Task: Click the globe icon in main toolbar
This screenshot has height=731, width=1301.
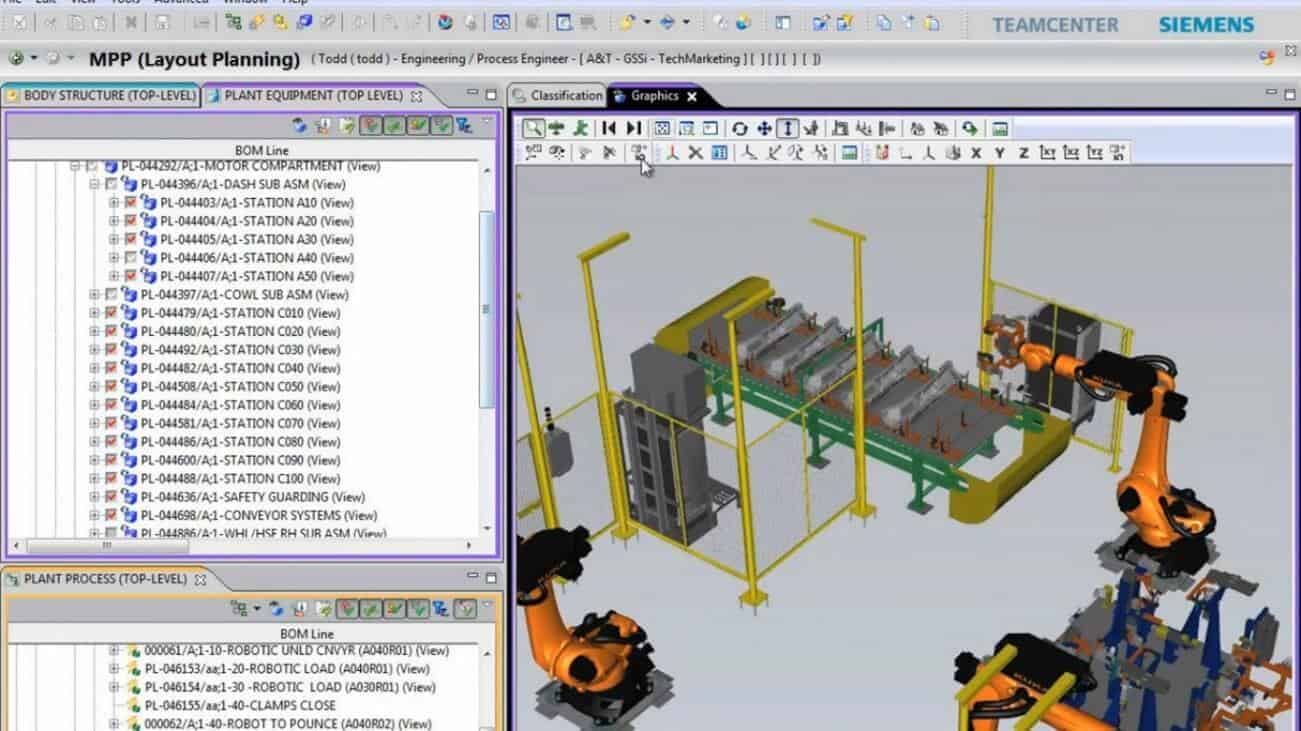Action: click(x=445, y=22)
